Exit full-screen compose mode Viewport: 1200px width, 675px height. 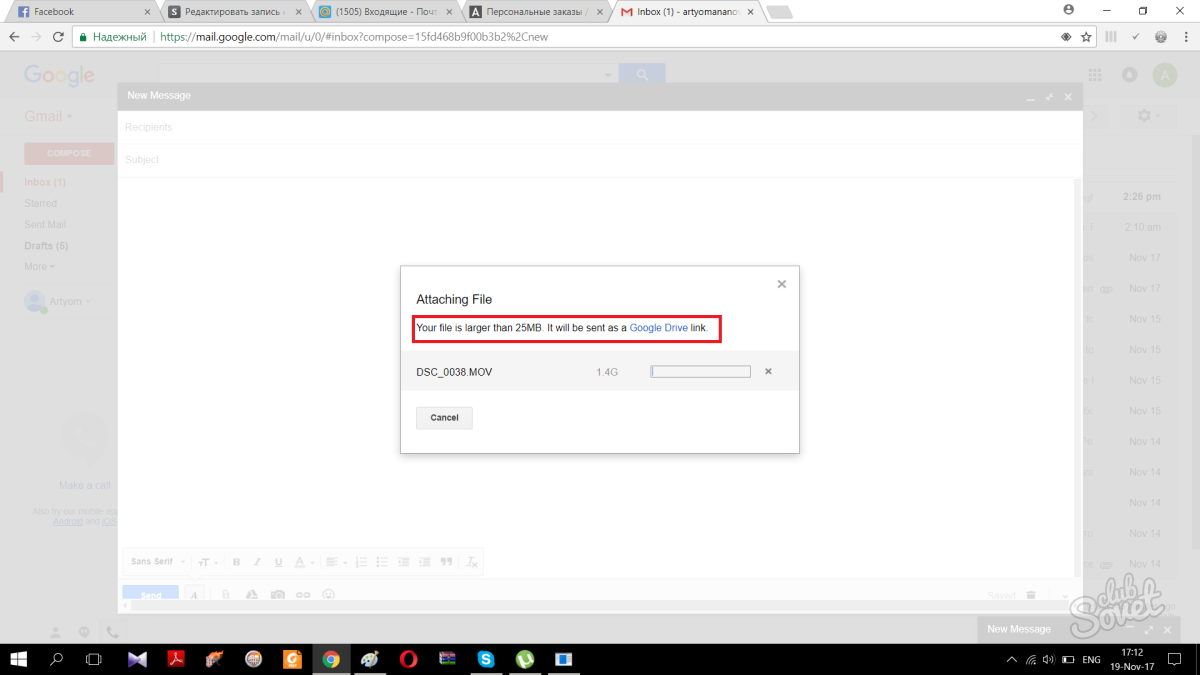tap(1049, 97)
